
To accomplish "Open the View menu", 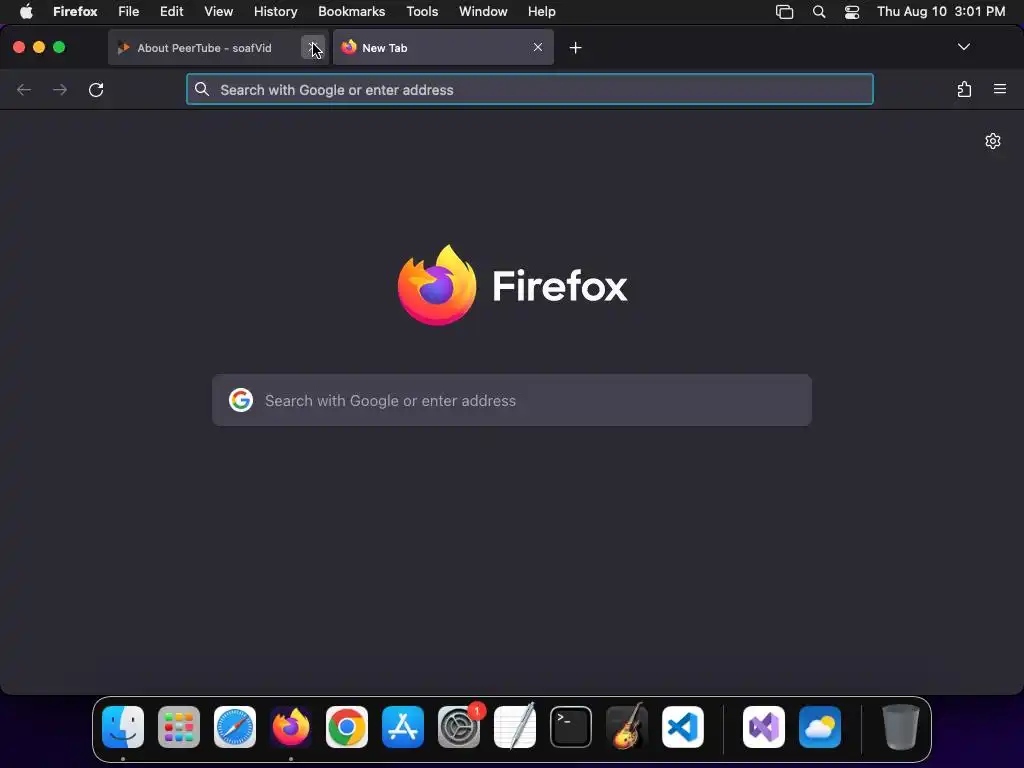I will [x=218, y=12].
